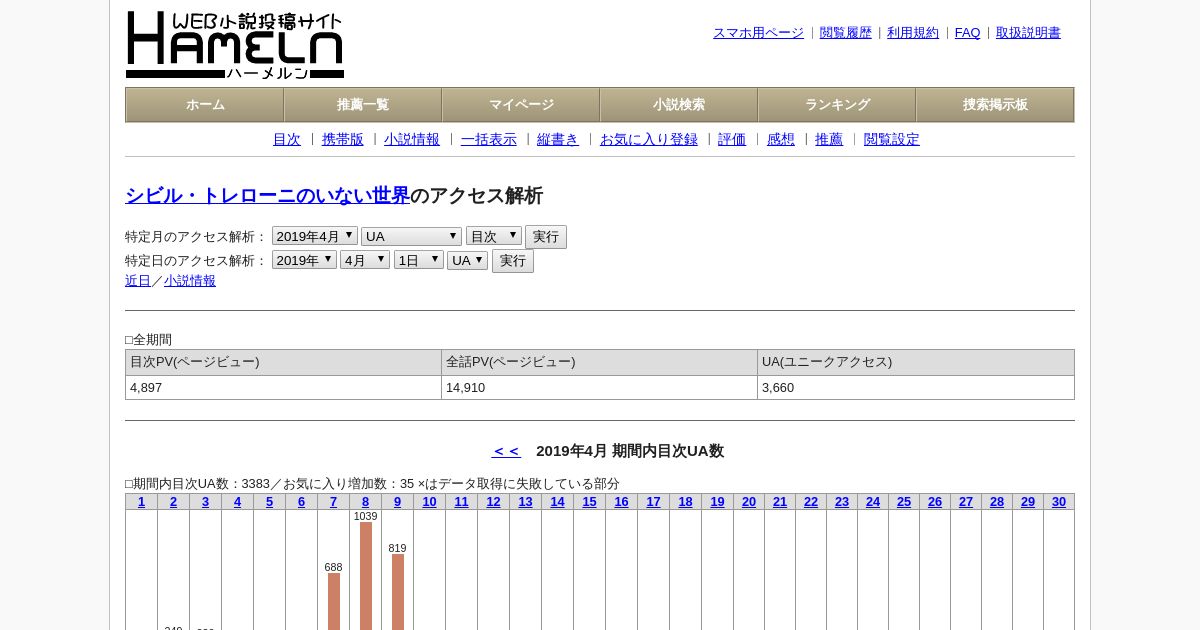
Task: Select day 8 in the chart header
Action: tap(366, 502)
